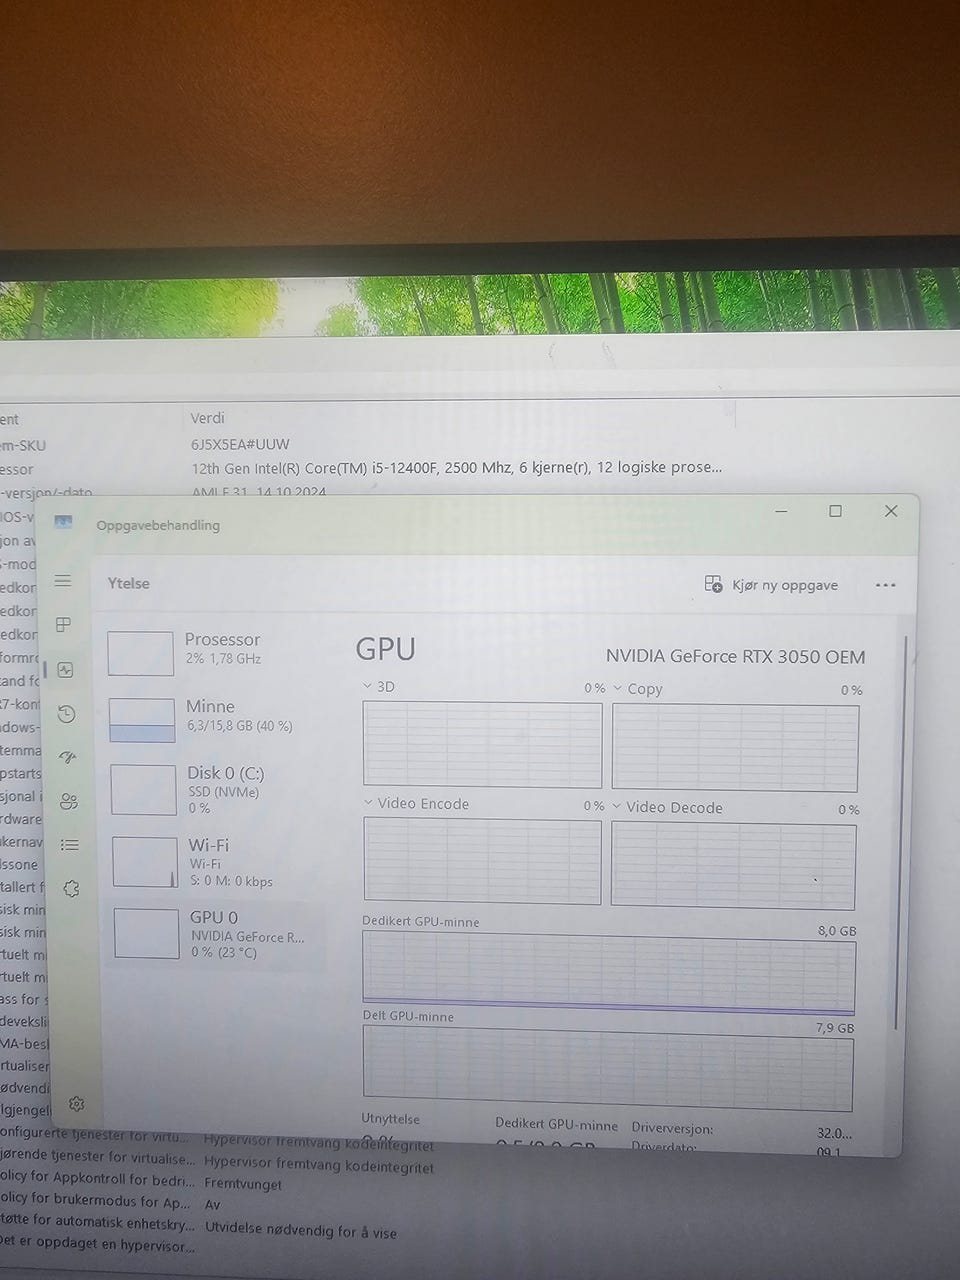Minimize the Oppgavebehandling window

click(782, 511)
